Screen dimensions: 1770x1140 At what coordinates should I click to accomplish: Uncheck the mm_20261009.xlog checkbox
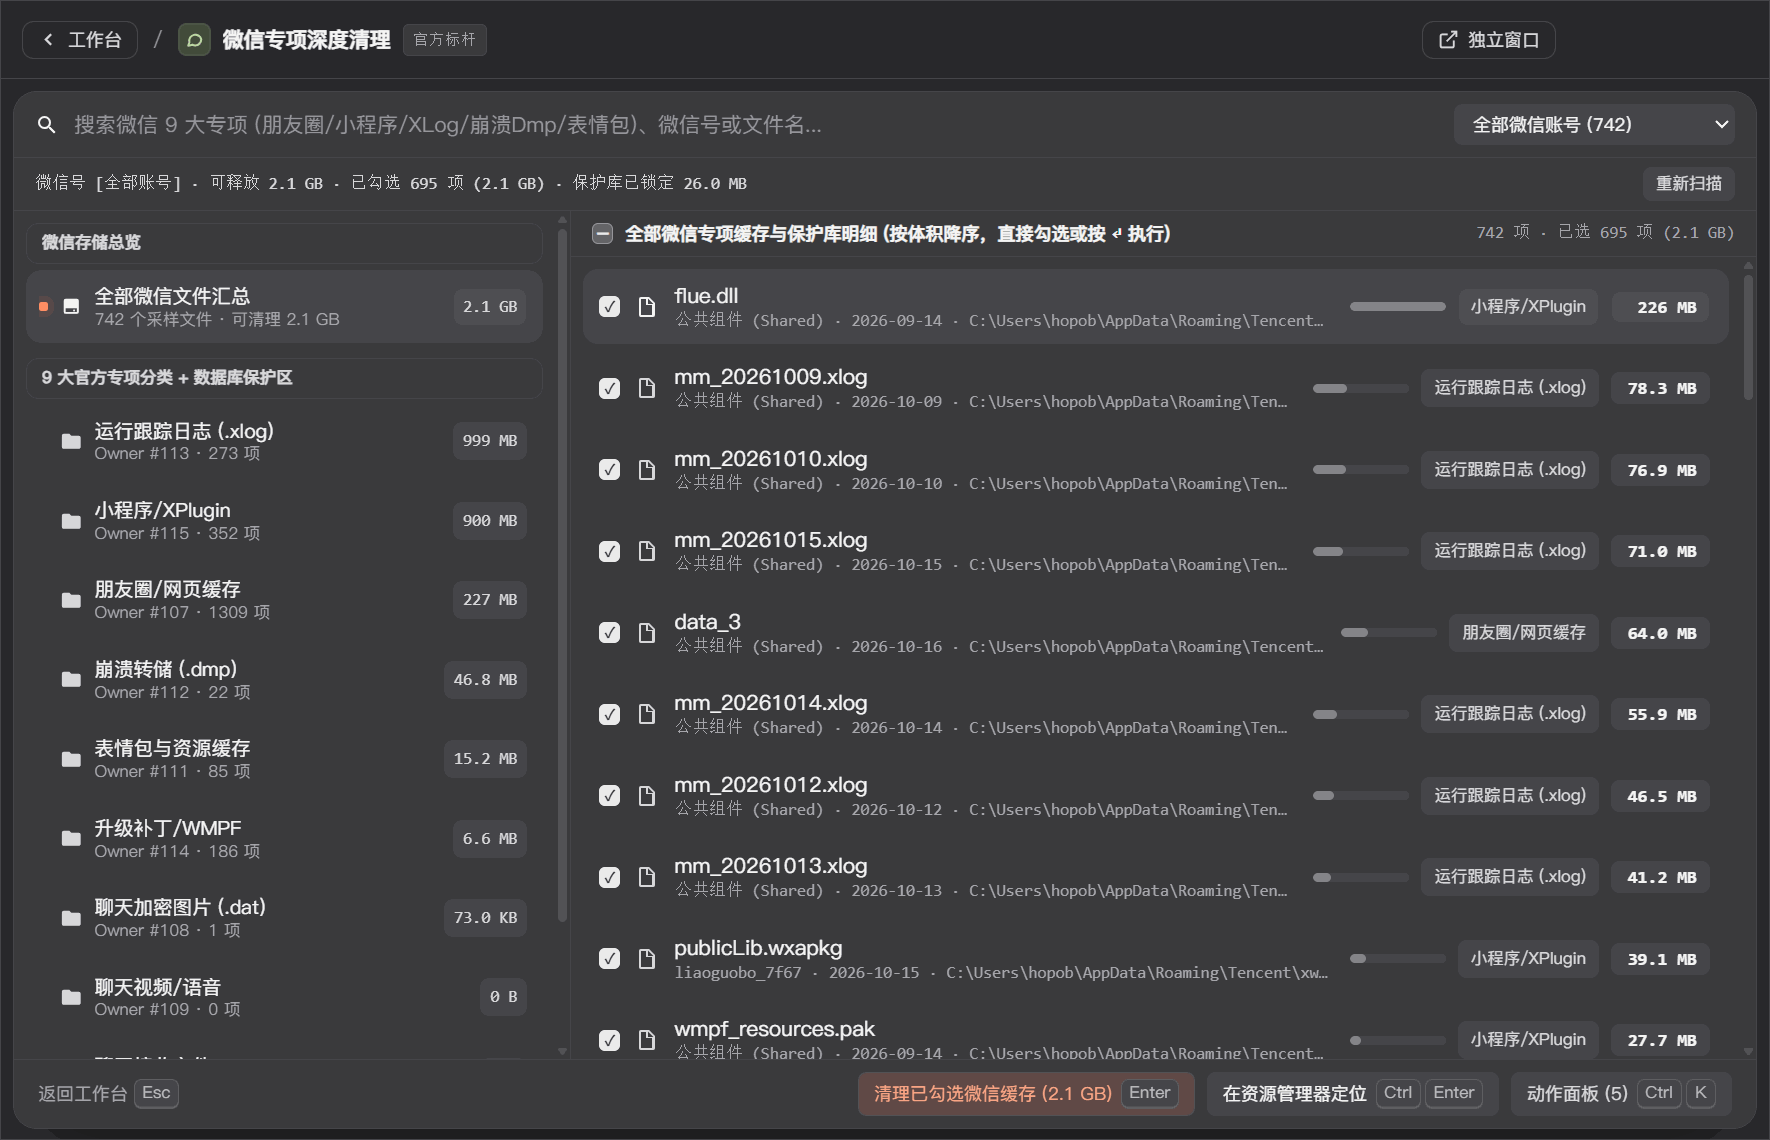[x=609, y=388]
